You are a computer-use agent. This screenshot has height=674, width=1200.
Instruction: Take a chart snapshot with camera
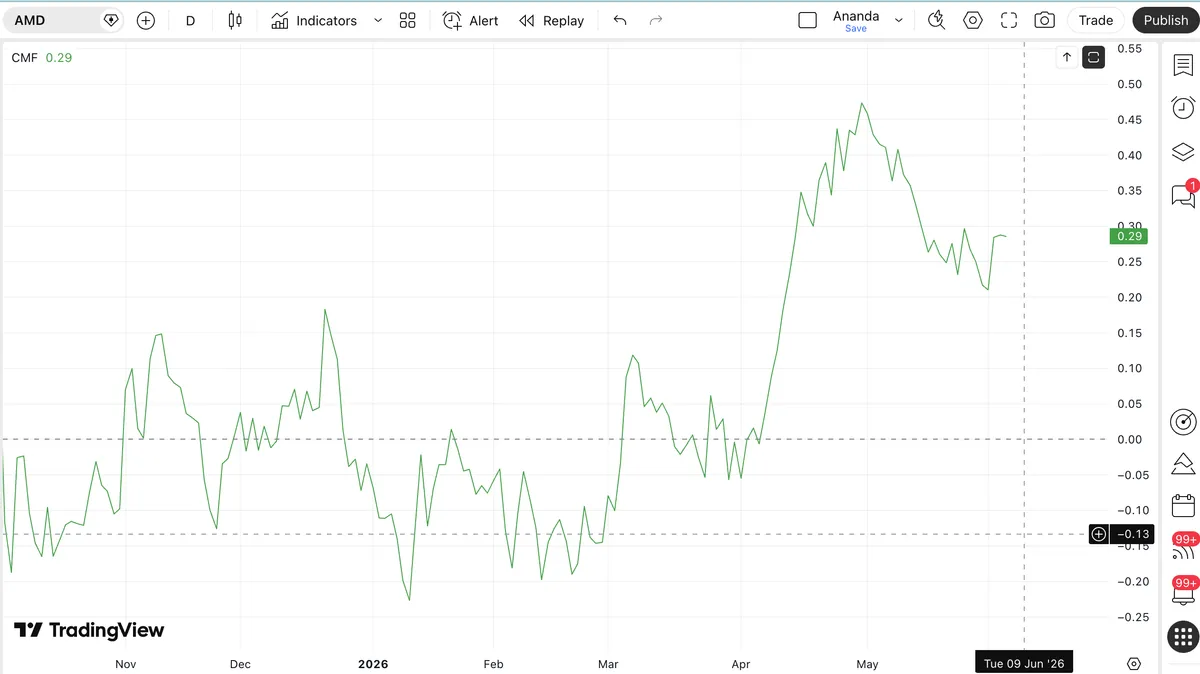click(x=1045, y=20)
